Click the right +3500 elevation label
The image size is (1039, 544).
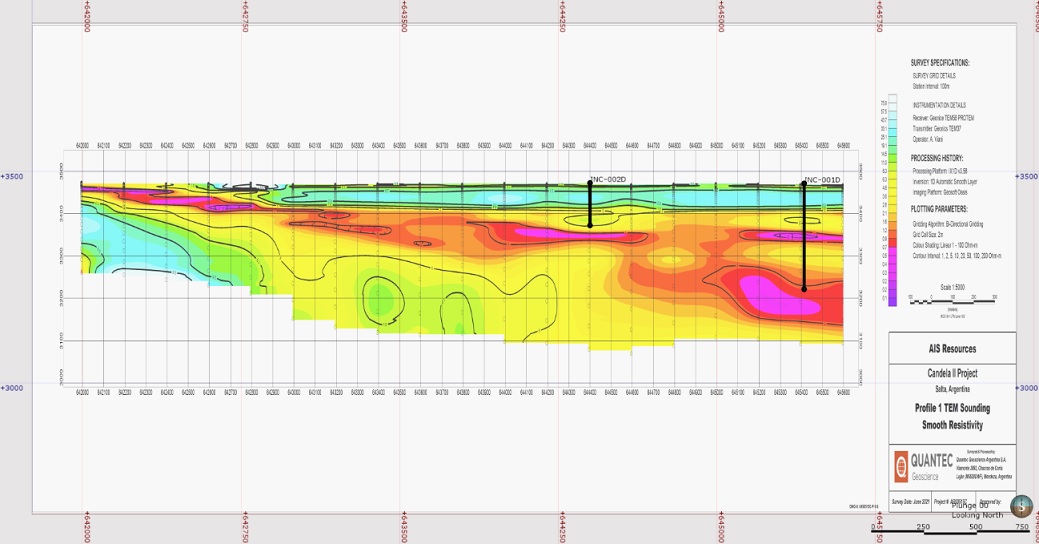click(x=1027, y=176)
